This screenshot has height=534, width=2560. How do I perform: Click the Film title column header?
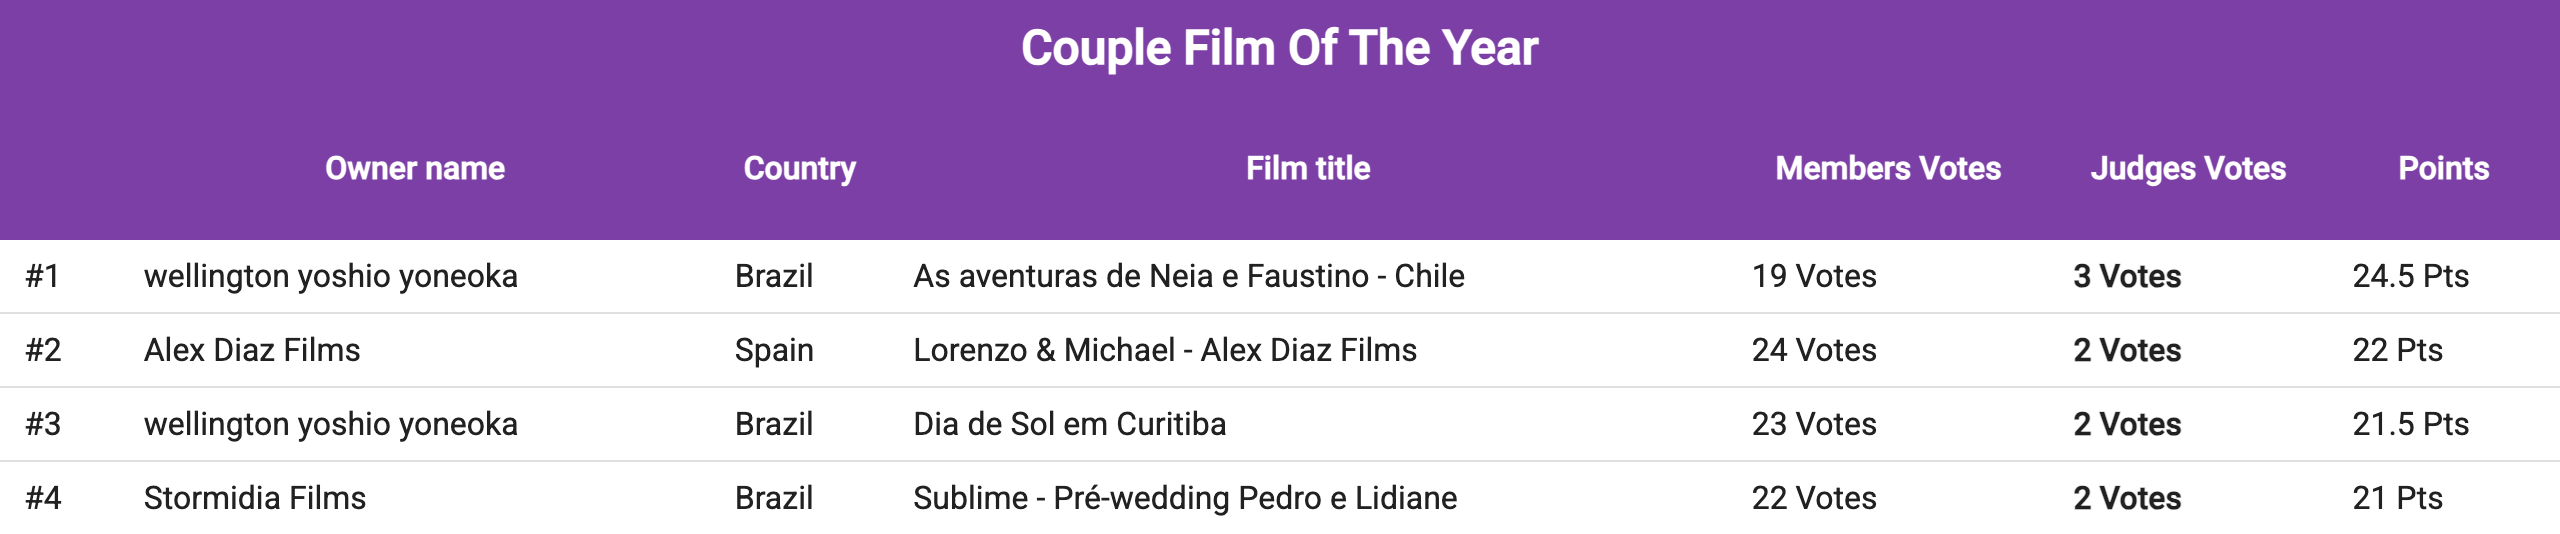point(1307,168)
